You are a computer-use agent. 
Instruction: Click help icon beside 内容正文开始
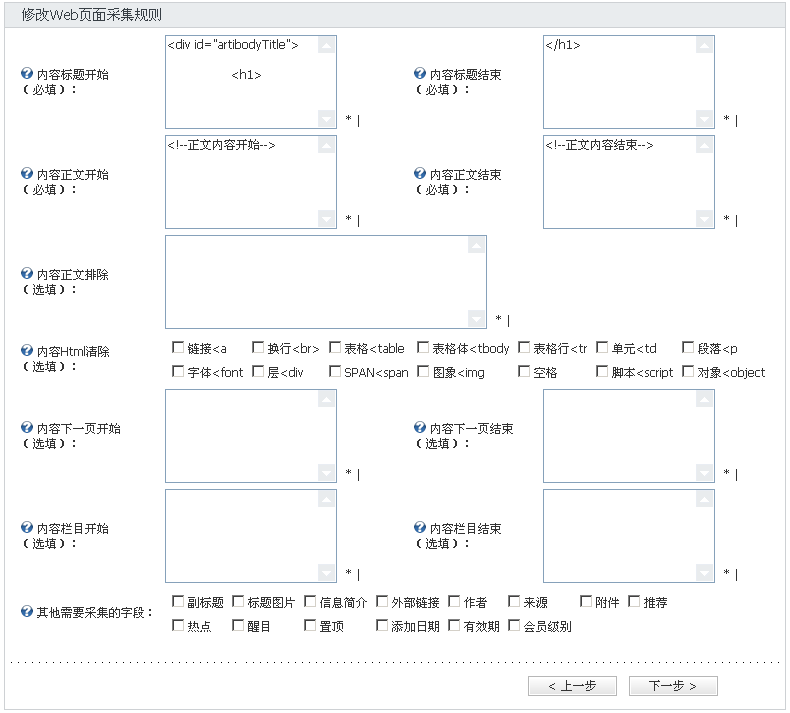[x=27, y=173]
